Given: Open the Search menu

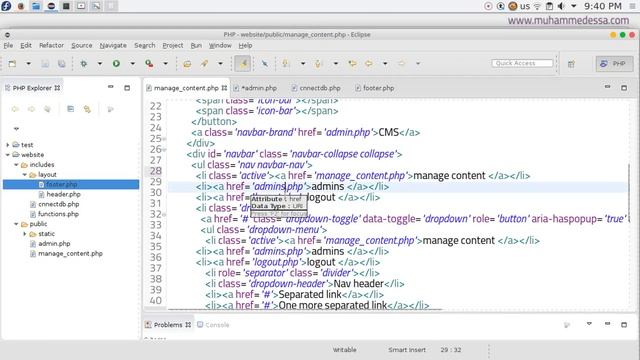Looking at the screenshot, I should pyautogui.click(x=144, y=45).
